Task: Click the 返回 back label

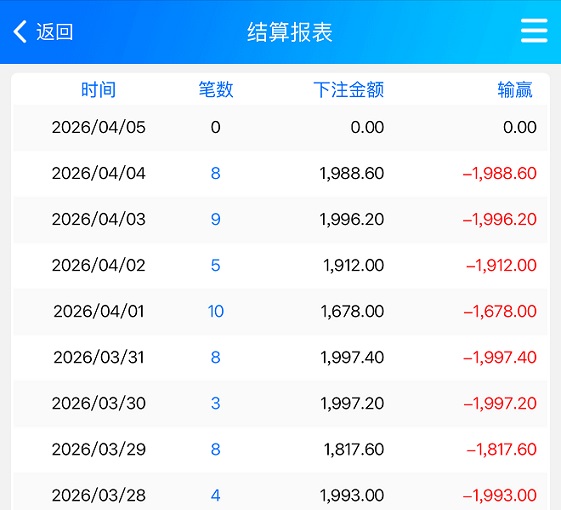Action: point(54,32)
